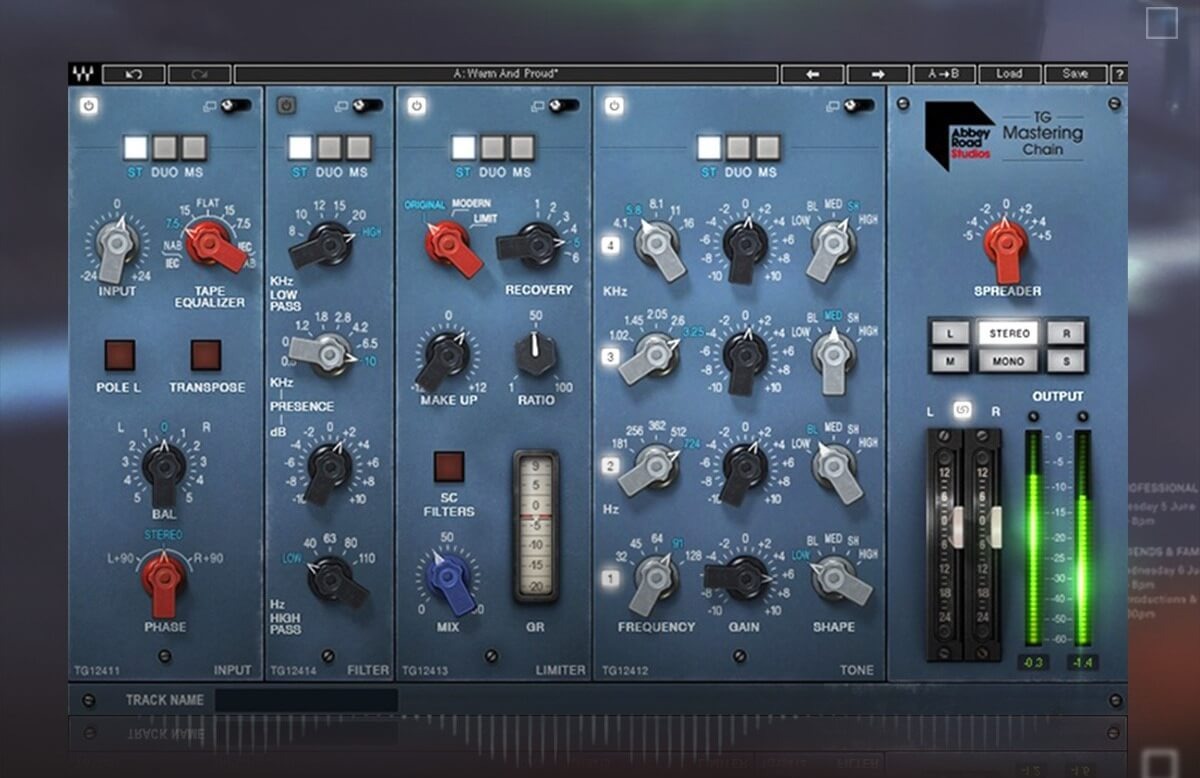Image resolution: width=1200 pixels, height=778 pixels.
Task: Toggle Tone band 3 button
Action: click(x=611, y=355)
